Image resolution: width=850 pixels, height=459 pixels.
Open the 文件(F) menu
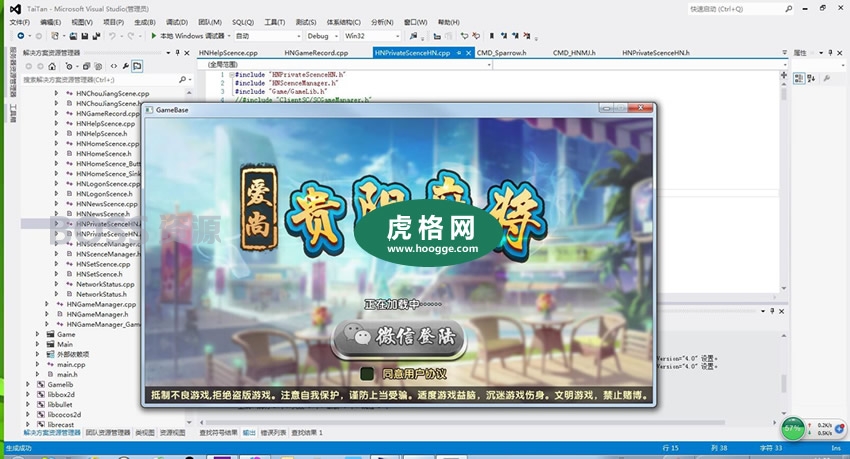point(20,22)
